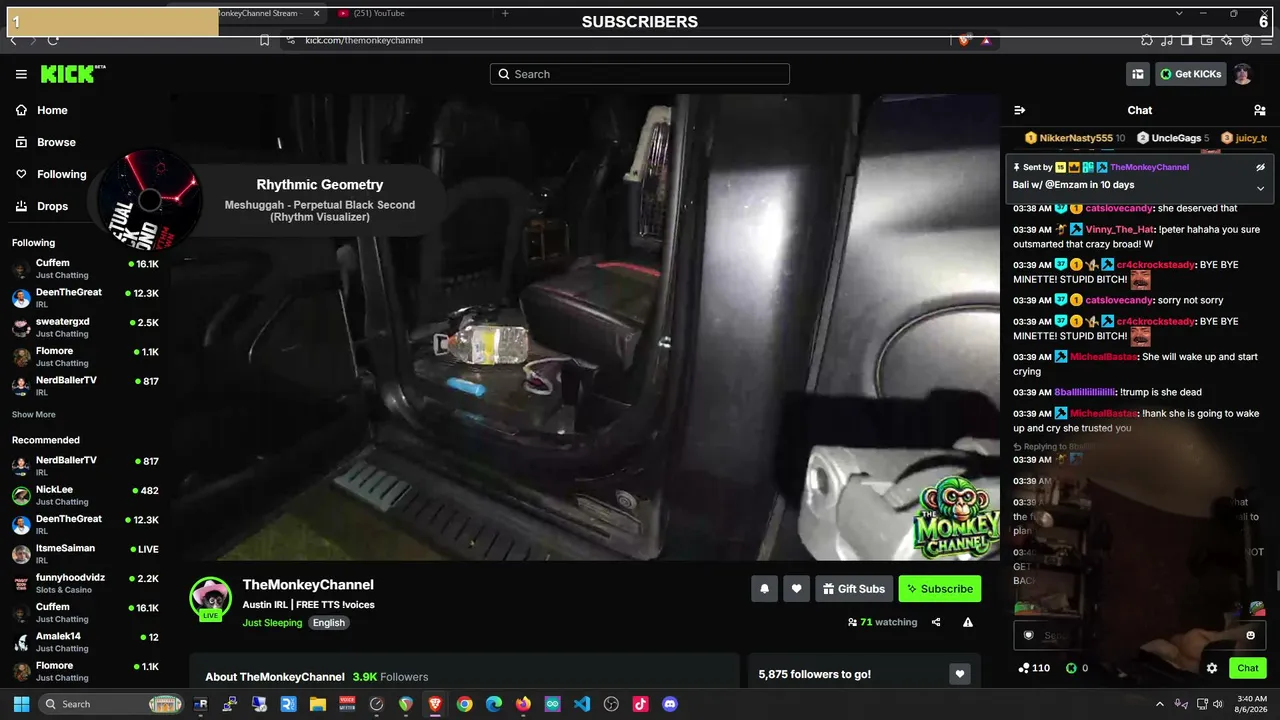Click the Windows taskbar search box
The image size is (1280, 720).
point(112,704)
